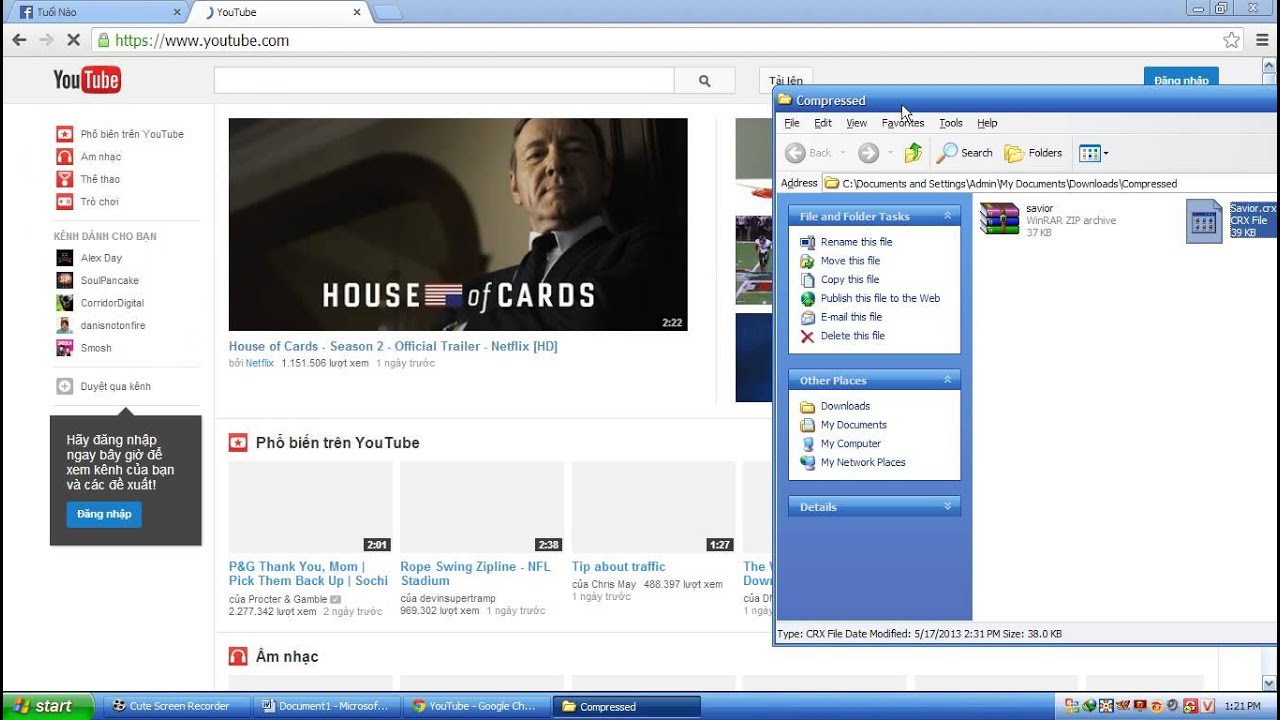Click the Đăng nhập button in YouTube header
Image resolution: width=1280 pixels, height=720 pixels.
coord(1181,80)
